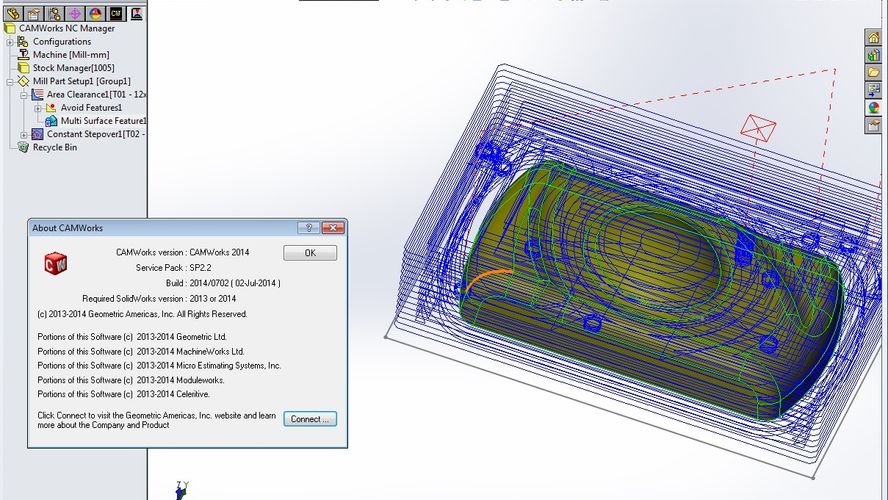Select Avoid Features1 in the tree
Viewport: 888px width, 500px height.
pos(91,108)
